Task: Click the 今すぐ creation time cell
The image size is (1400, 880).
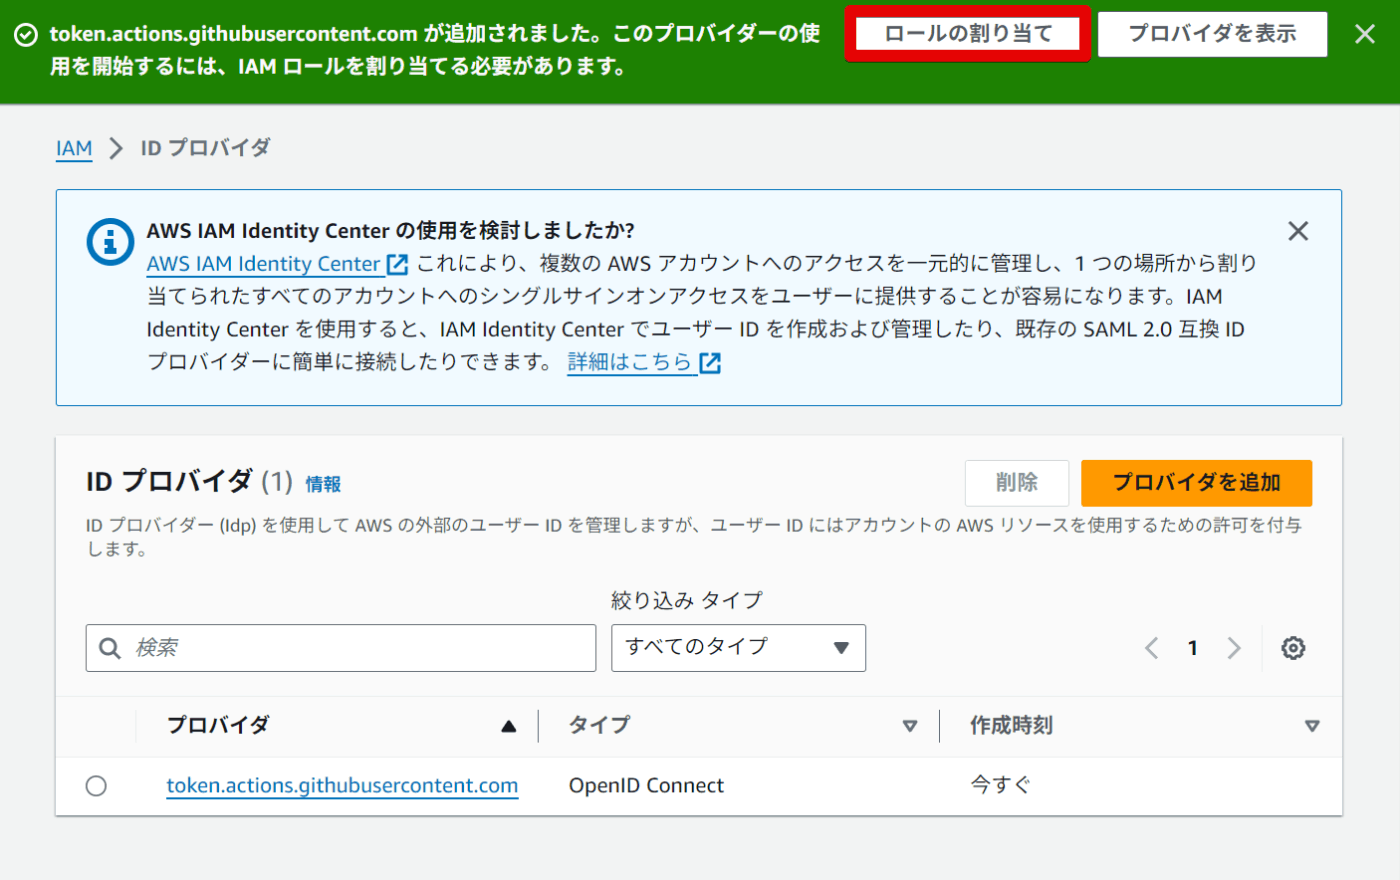Action: click(1000, 786)
